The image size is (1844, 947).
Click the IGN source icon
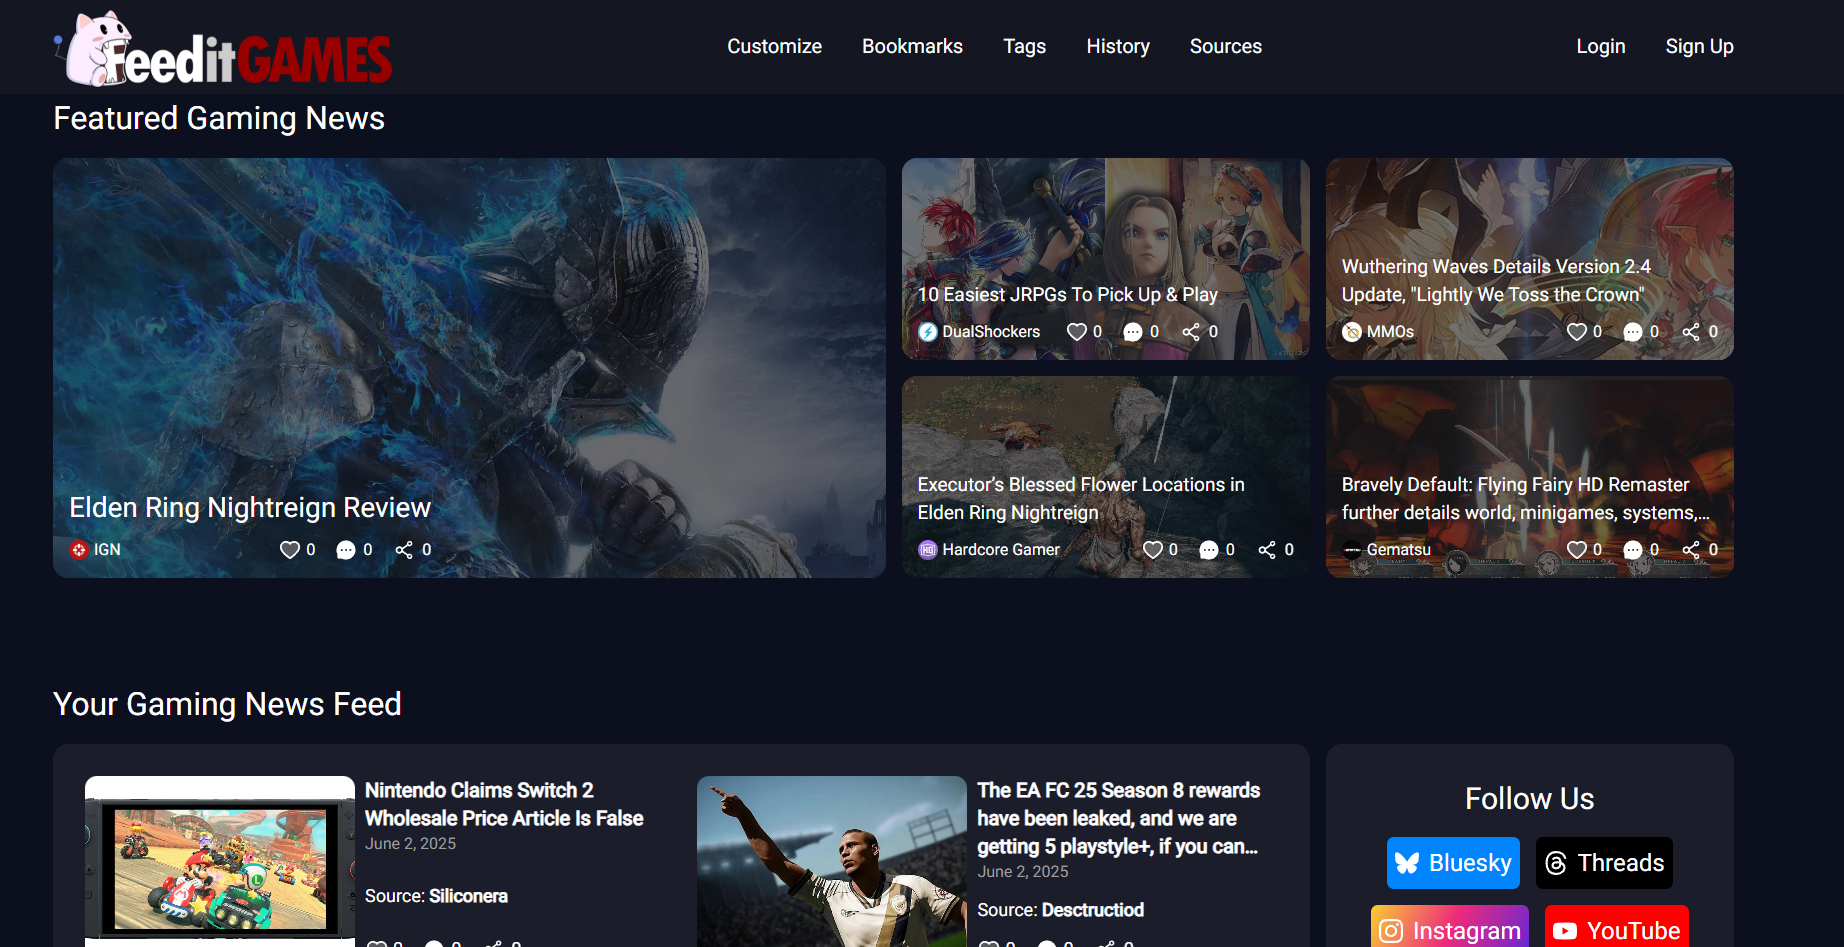[x=79, y=550]
